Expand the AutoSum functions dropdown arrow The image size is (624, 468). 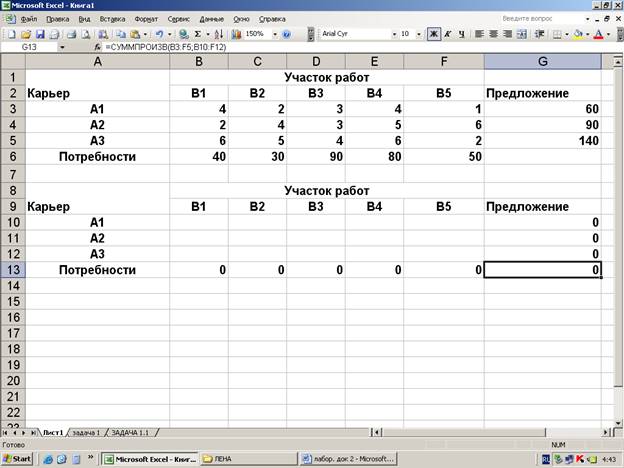208,35
